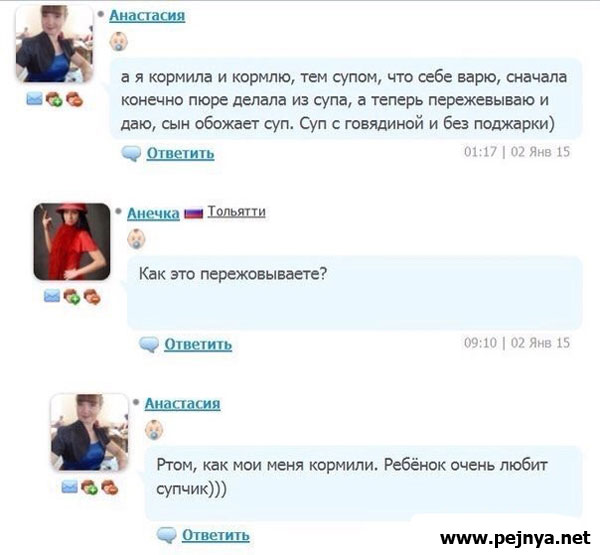Click red remove-user icon under Анечка avatar
Screen dimensions: 600x555
pyautogui.click(x=92, y=297)
